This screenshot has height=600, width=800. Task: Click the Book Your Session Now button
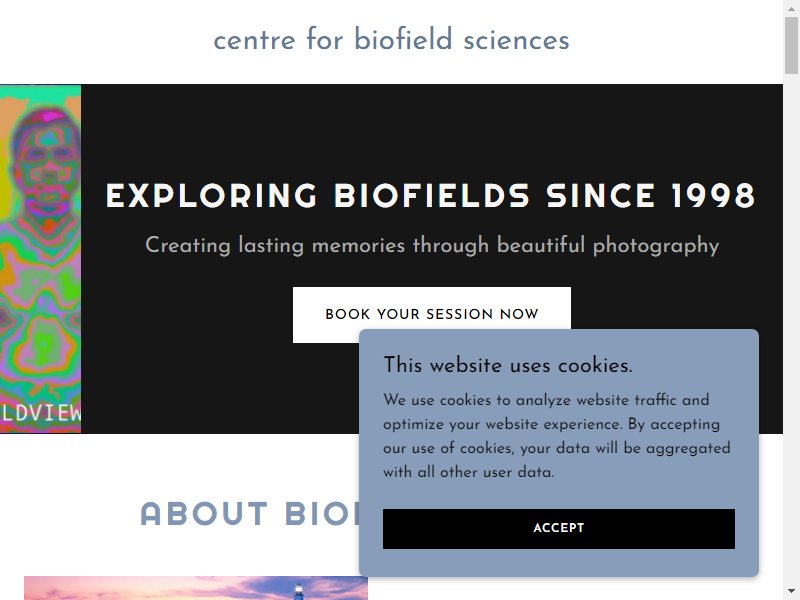pyautogui.click(x=432, y=314)
